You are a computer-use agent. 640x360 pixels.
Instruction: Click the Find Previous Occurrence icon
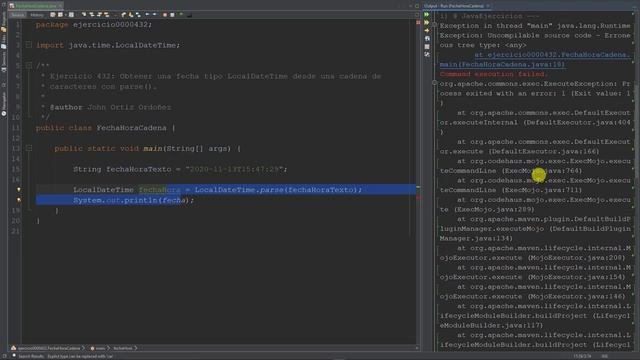pos(92,15)
